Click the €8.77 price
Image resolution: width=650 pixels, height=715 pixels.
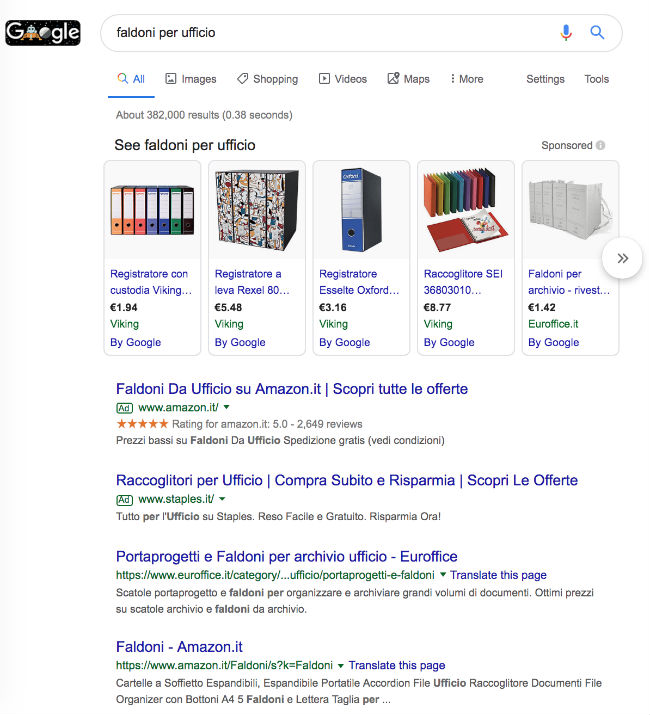coord(437,307)
